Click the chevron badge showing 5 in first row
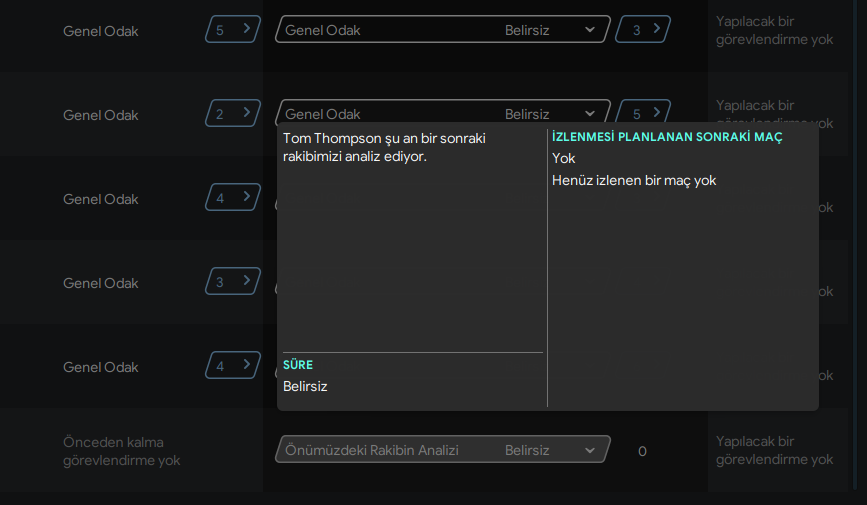Viewport: 867px width, 505px height. click(x=232, y=30)
